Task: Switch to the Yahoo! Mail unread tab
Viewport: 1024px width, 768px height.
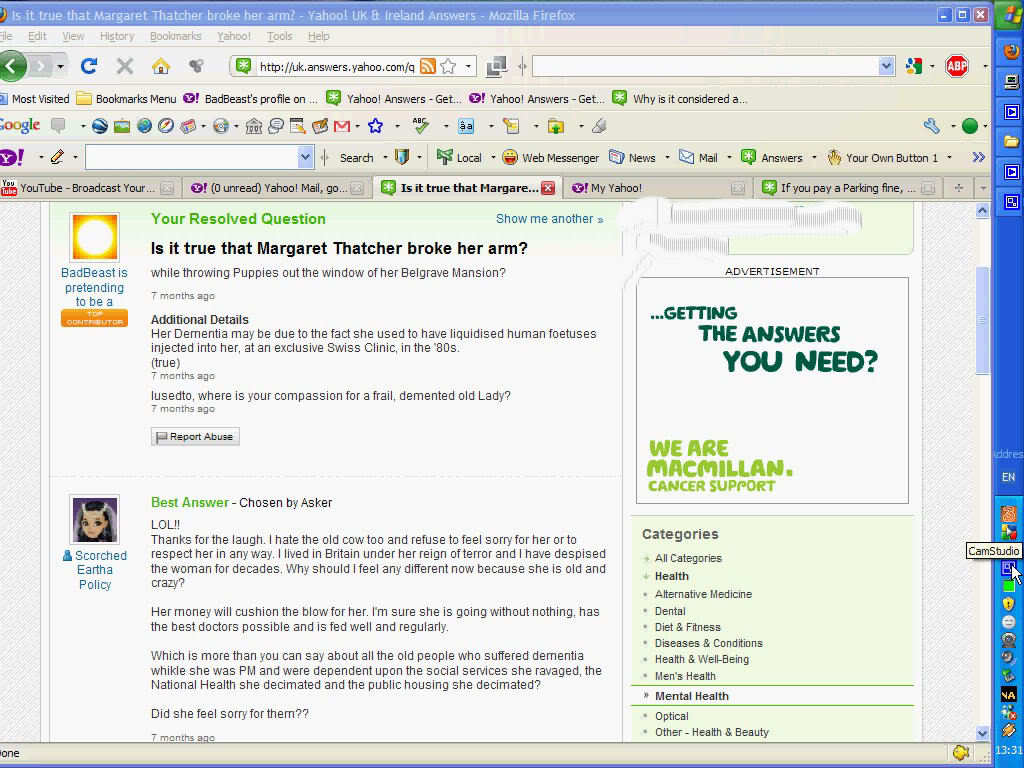Action: click(278, 188)
